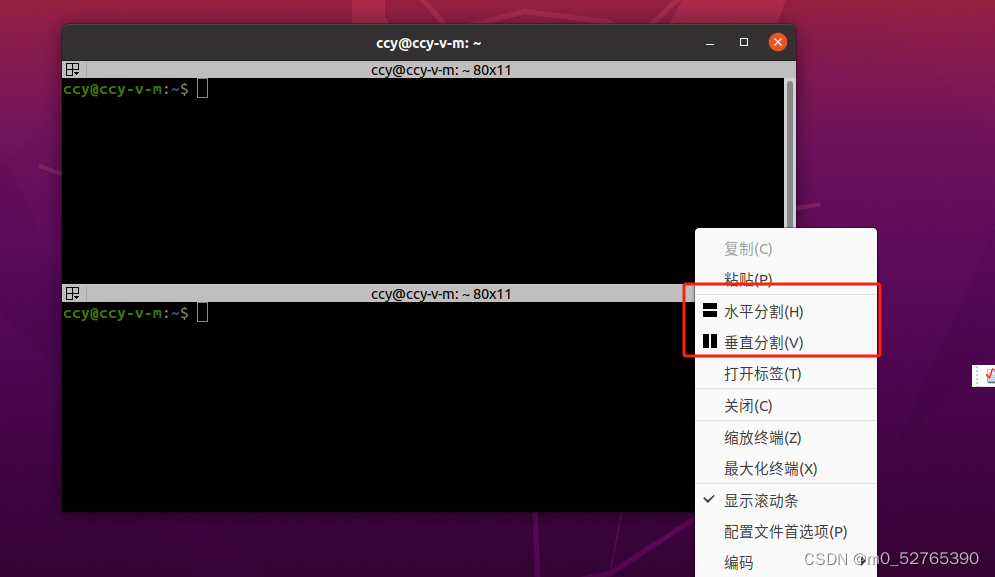Select 水平分割(H) horizontal split option
This screenshot has width=995, height=577.
(786, 312)
